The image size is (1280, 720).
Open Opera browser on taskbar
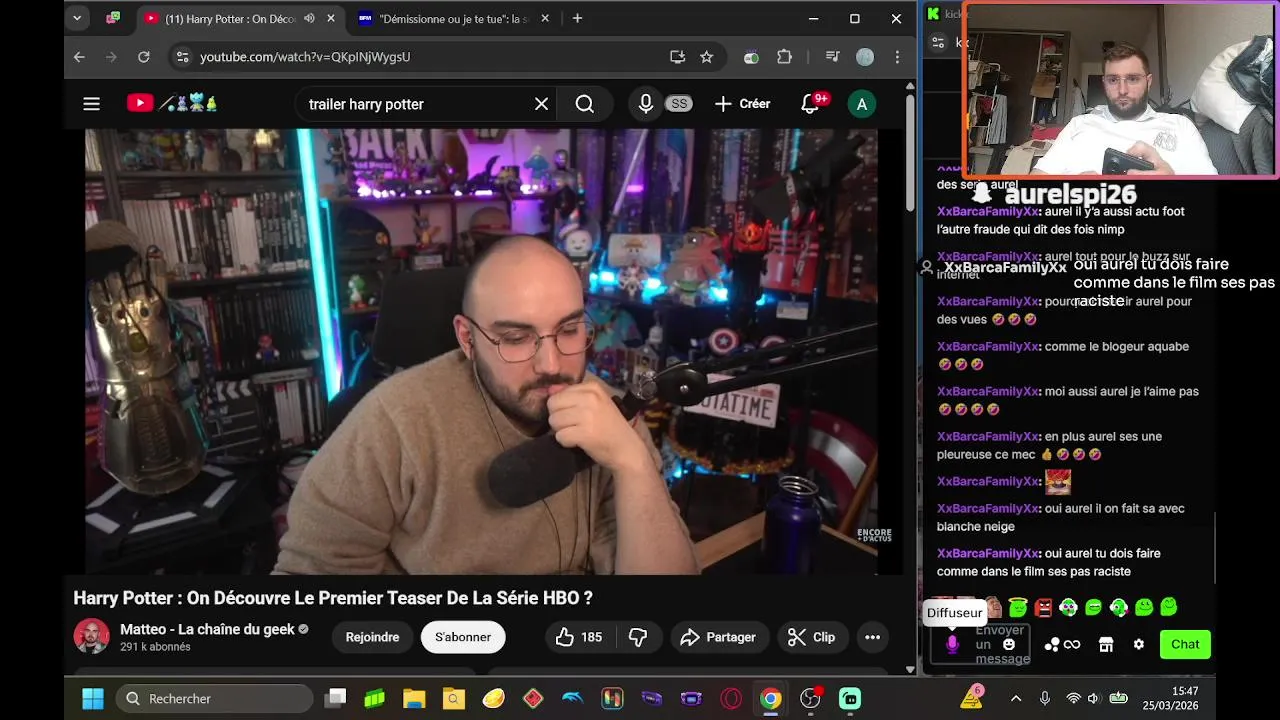click(x=731, y=698)
